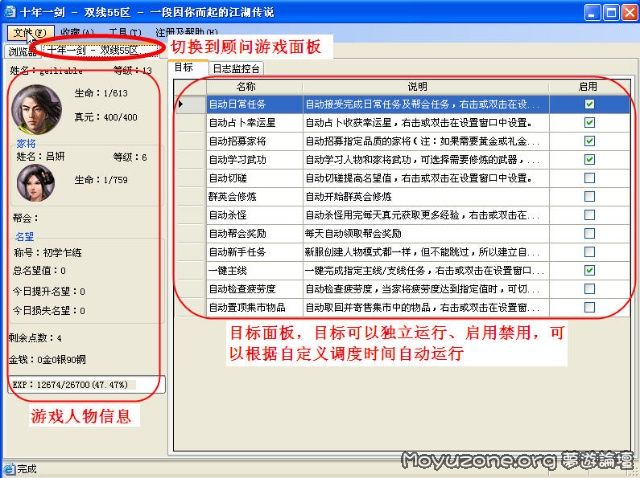640x478 pixels.
Task: Close the 十年一剑 window
Action: pos(630,13)
